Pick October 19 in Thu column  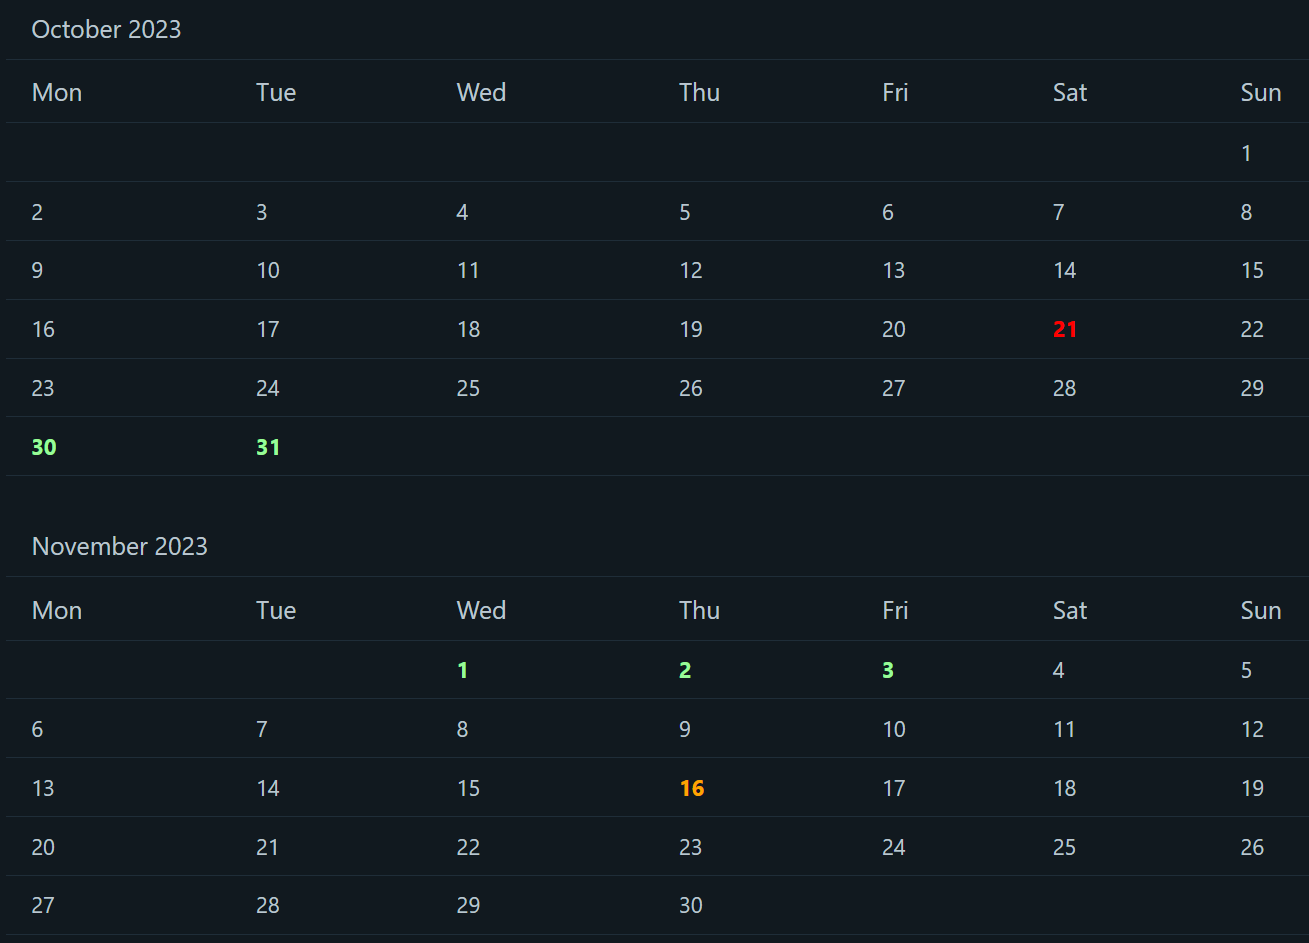coord(691,329)
